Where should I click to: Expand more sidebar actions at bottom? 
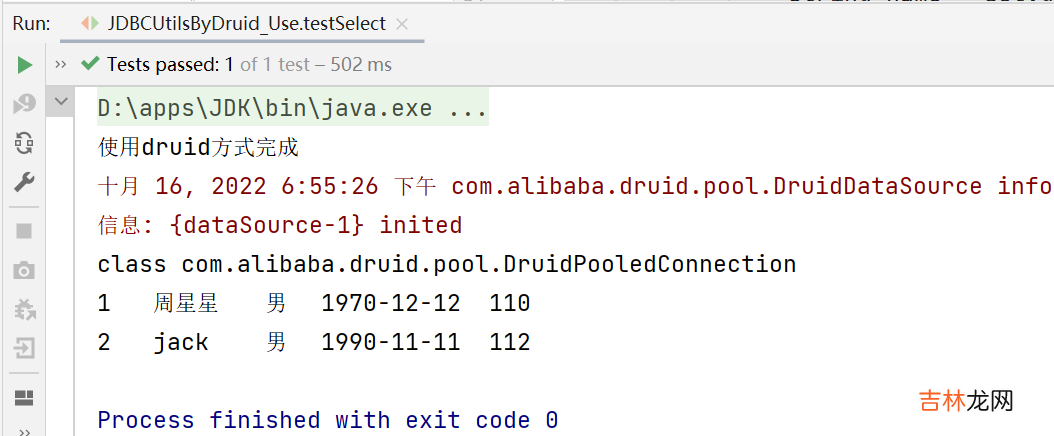24,430
